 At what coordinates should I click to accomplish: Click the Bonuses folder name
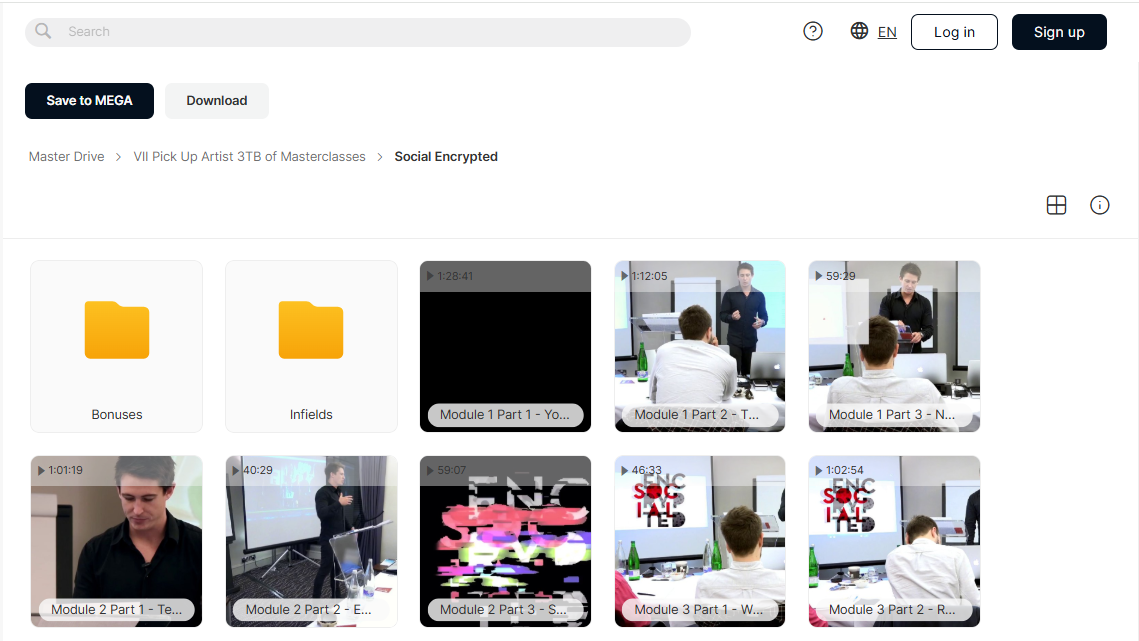tap(117, 414)
